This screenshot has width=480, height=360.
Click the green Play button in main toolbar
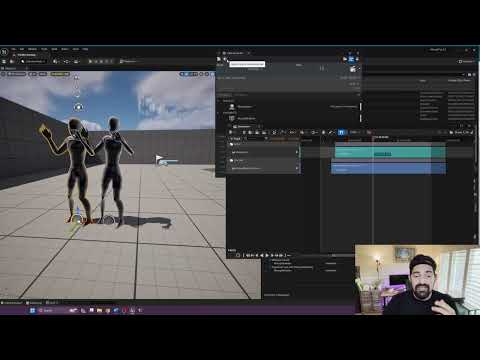coord(90,61)
